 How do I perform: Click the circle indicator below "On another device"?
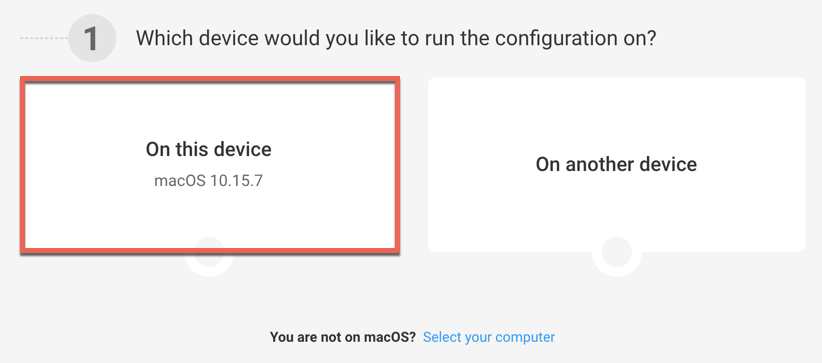click(x=616, y=252)
